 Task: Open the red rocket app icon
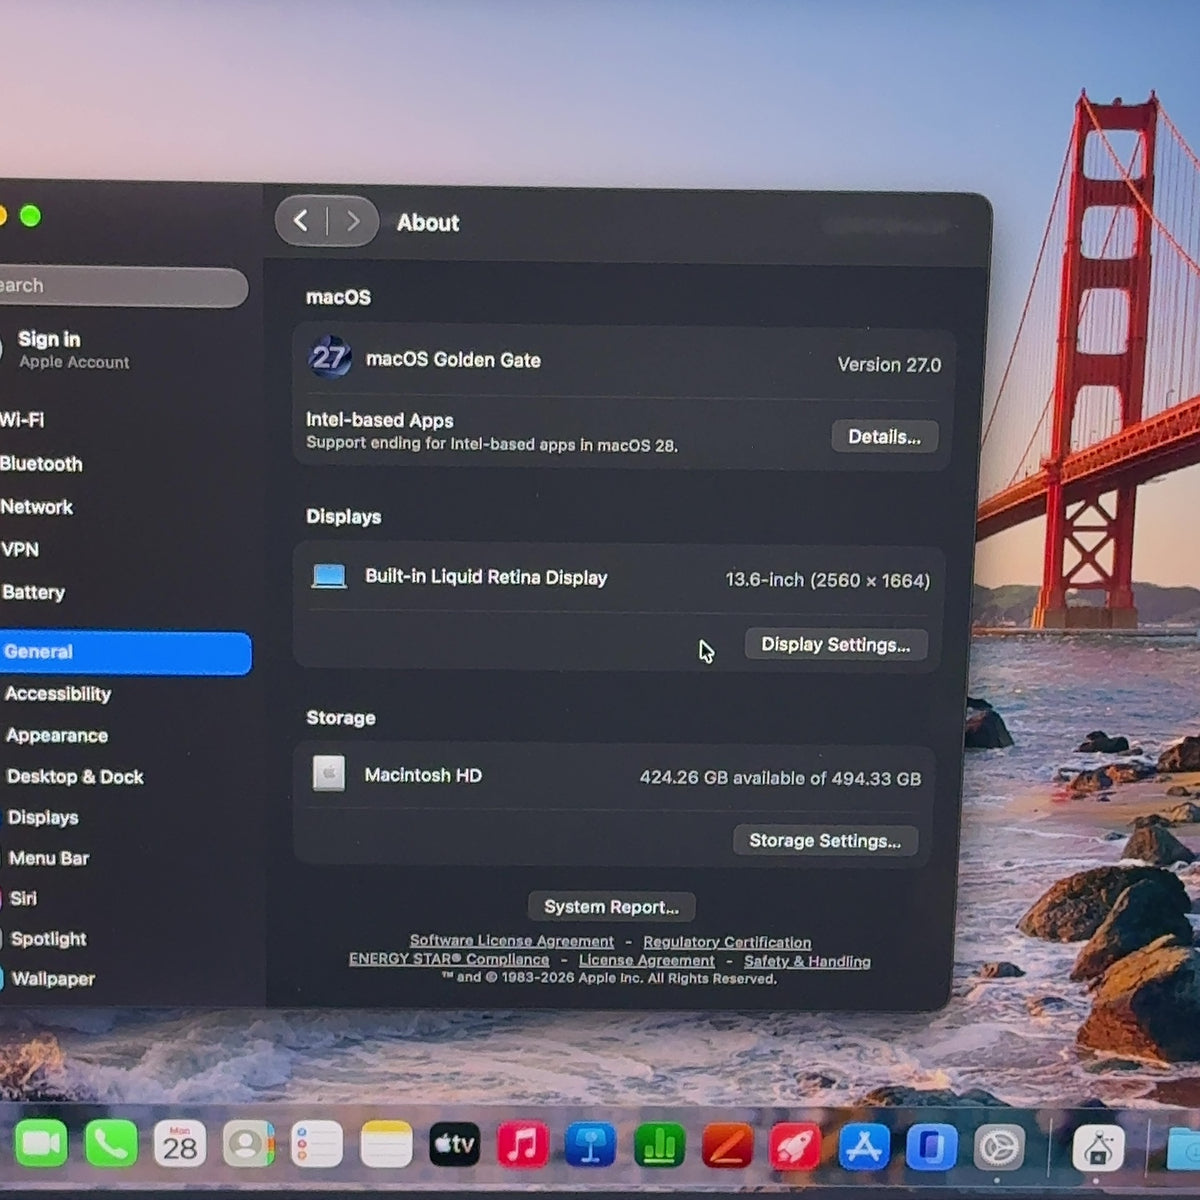tap(795, 1147)
